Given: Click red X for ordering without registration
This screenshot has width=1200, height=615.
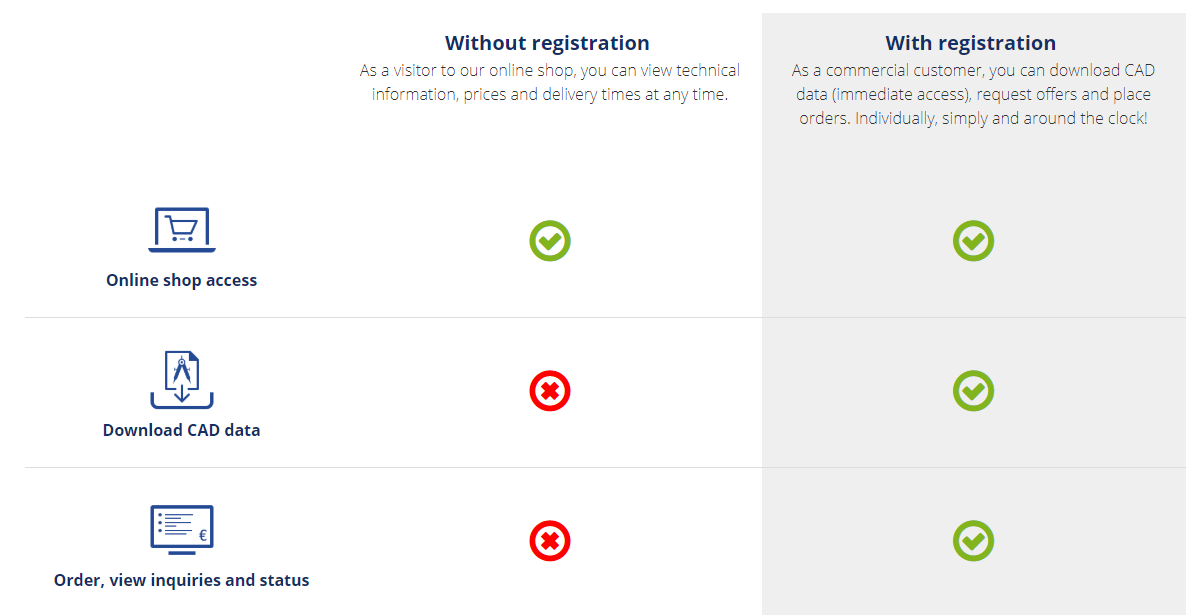Looking at the screenshot, I should click(x=550, y=541).
